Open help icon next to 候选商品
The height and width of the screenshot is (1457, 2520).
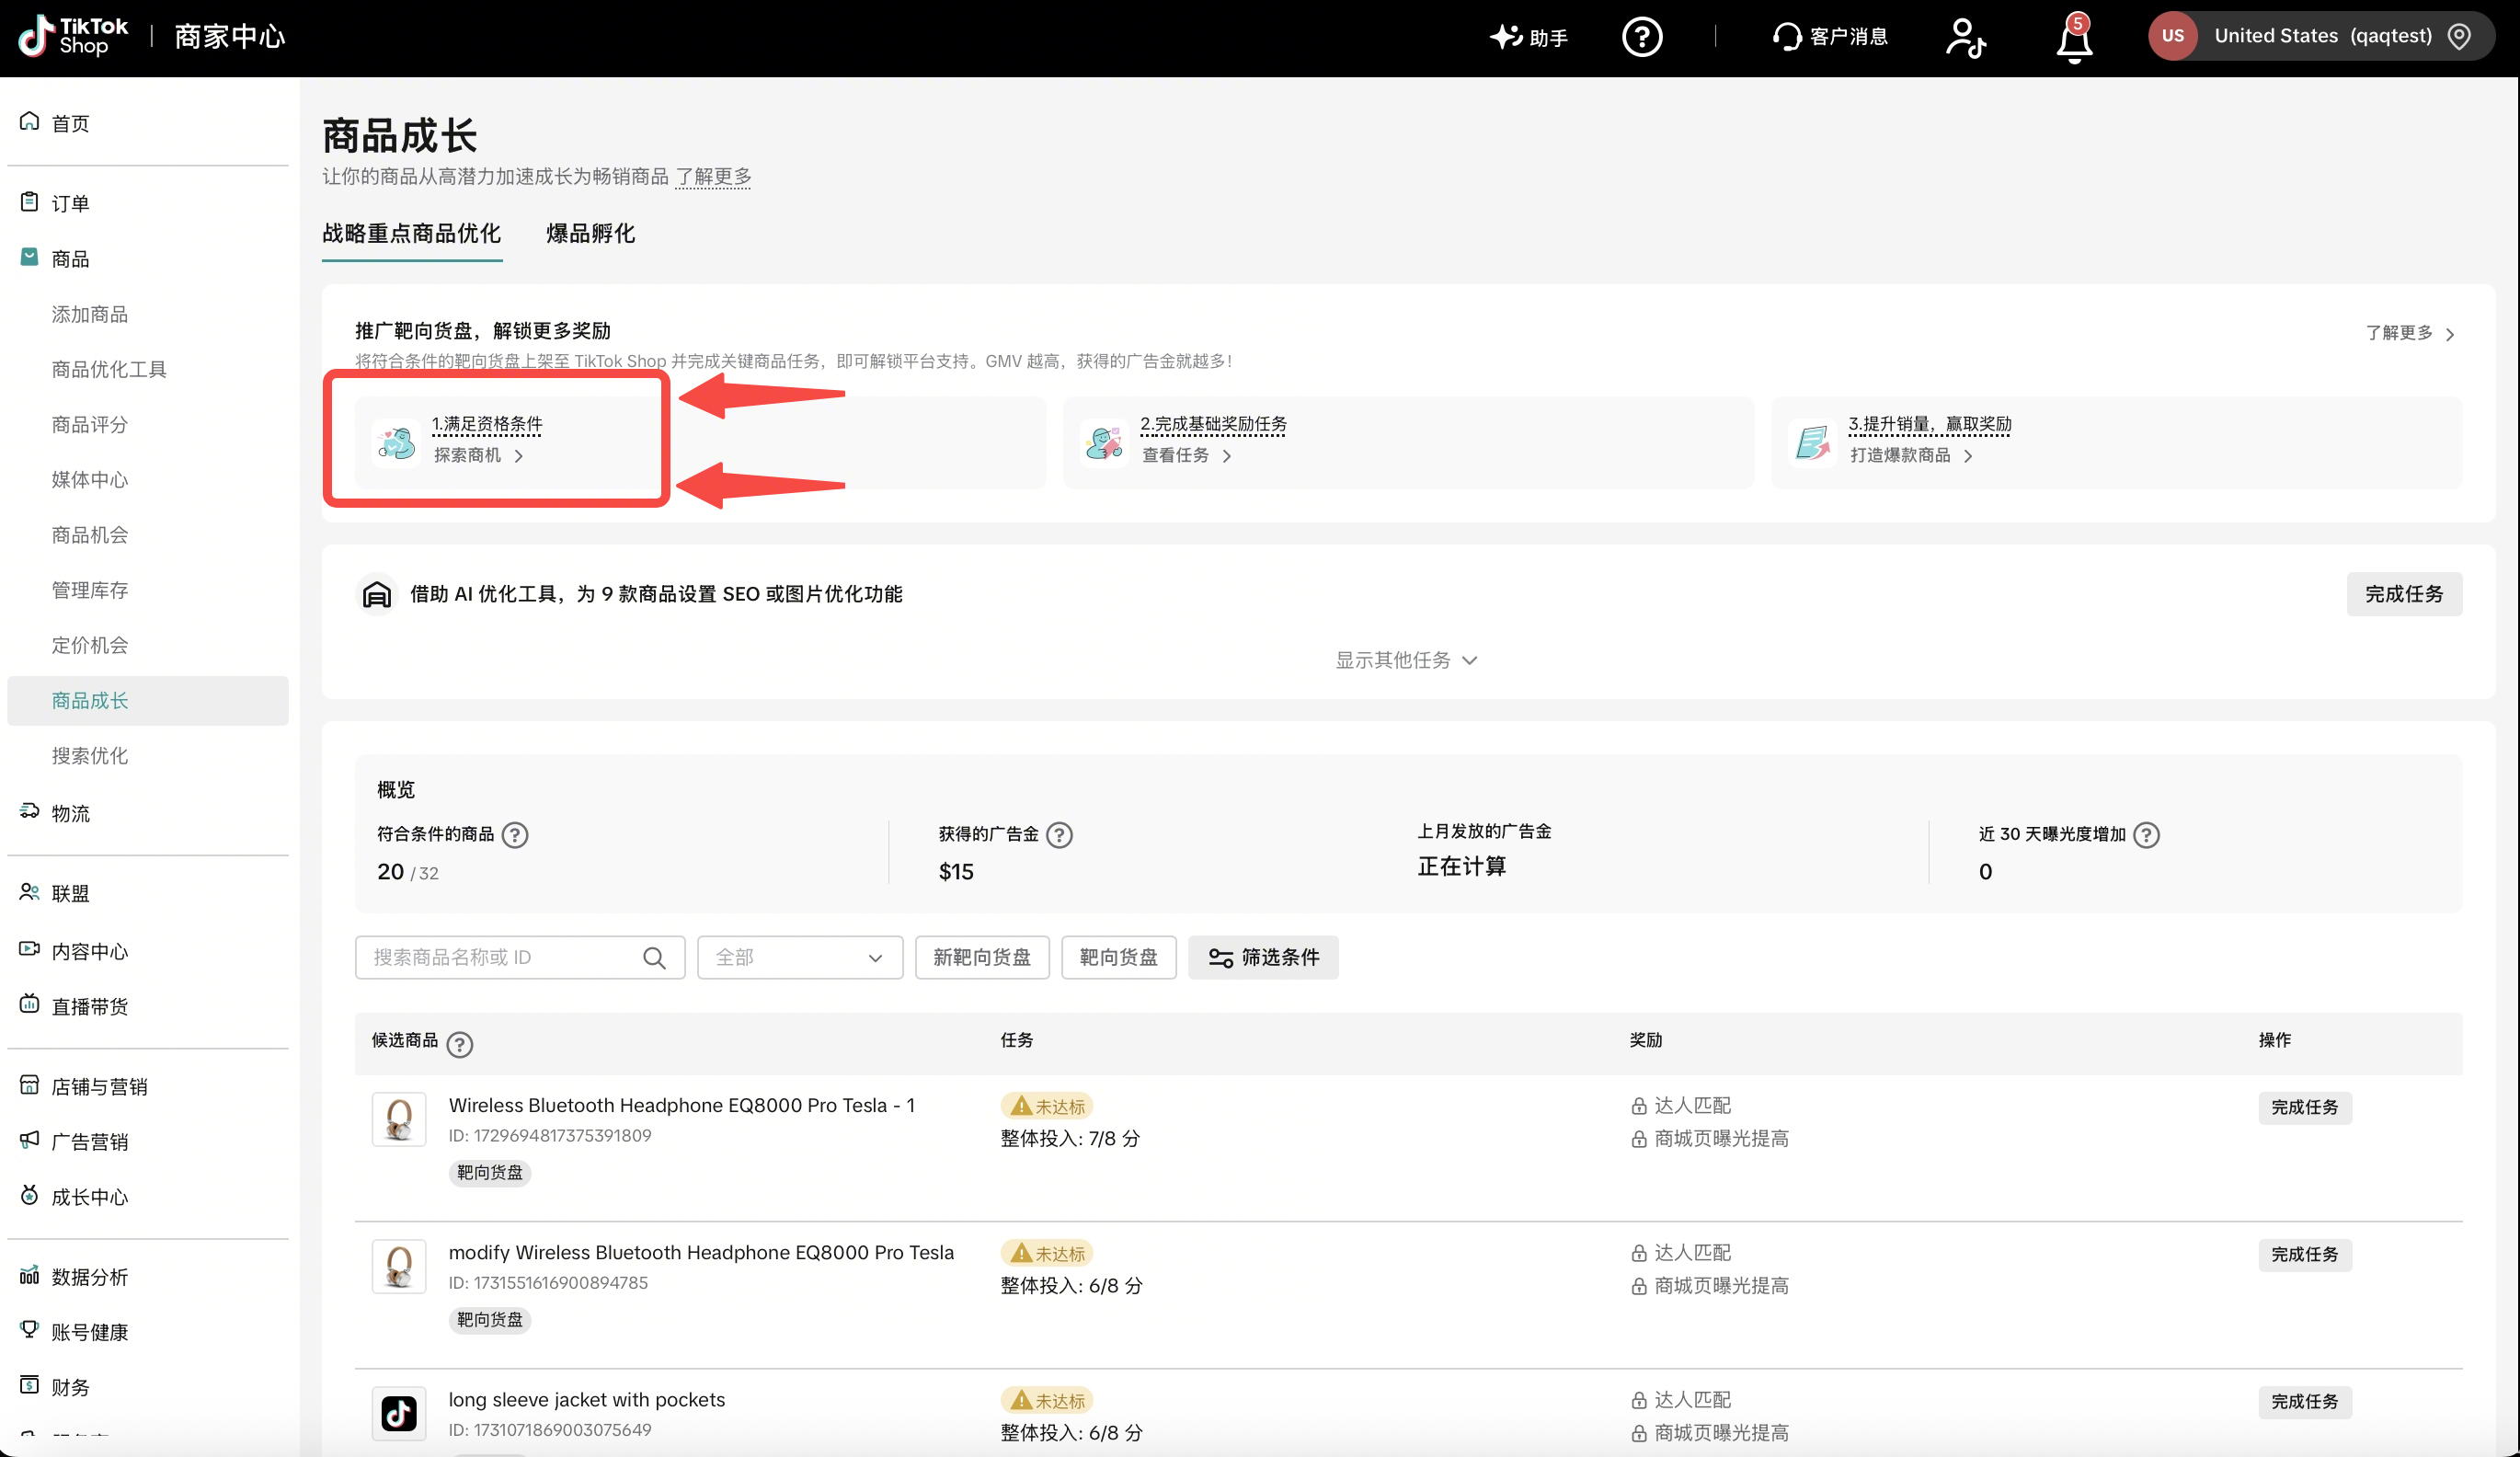tap(460, 1044)
